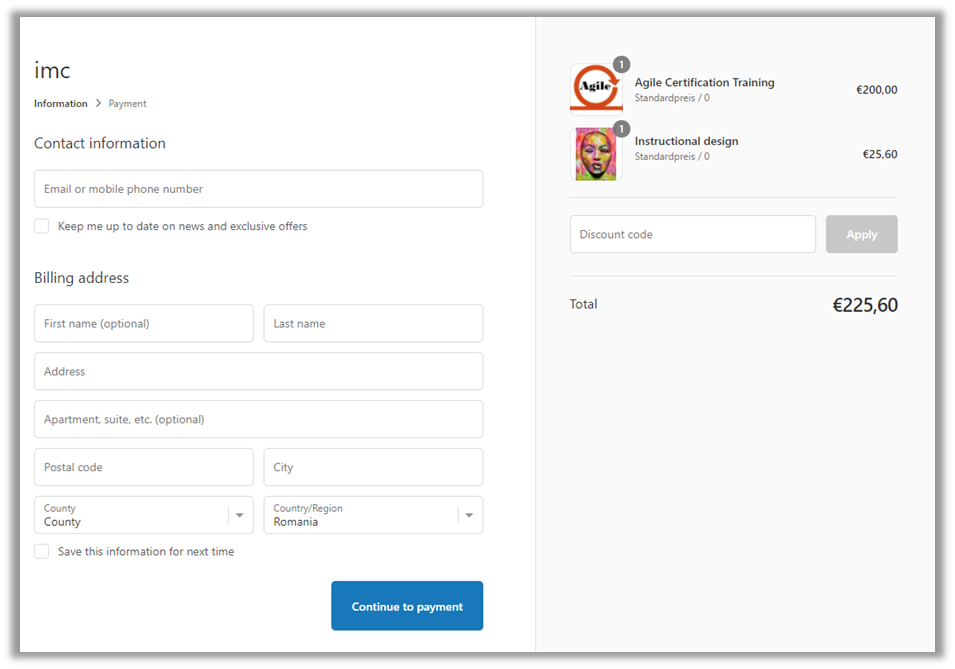
Task: Click into the Discount code field
Action: point(692,235)
